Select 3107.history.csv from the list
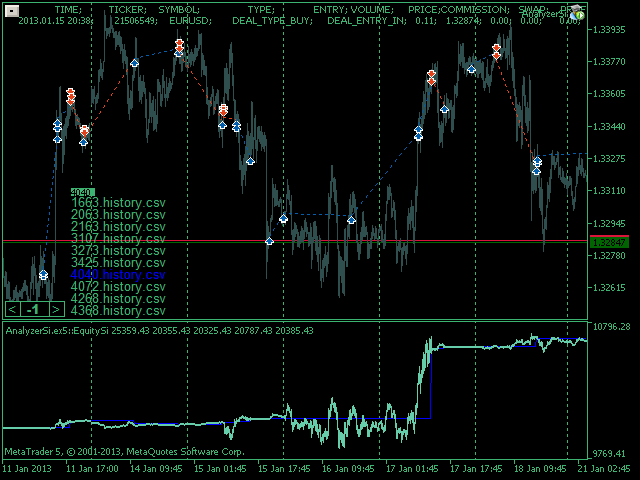 tap(118, 238)
